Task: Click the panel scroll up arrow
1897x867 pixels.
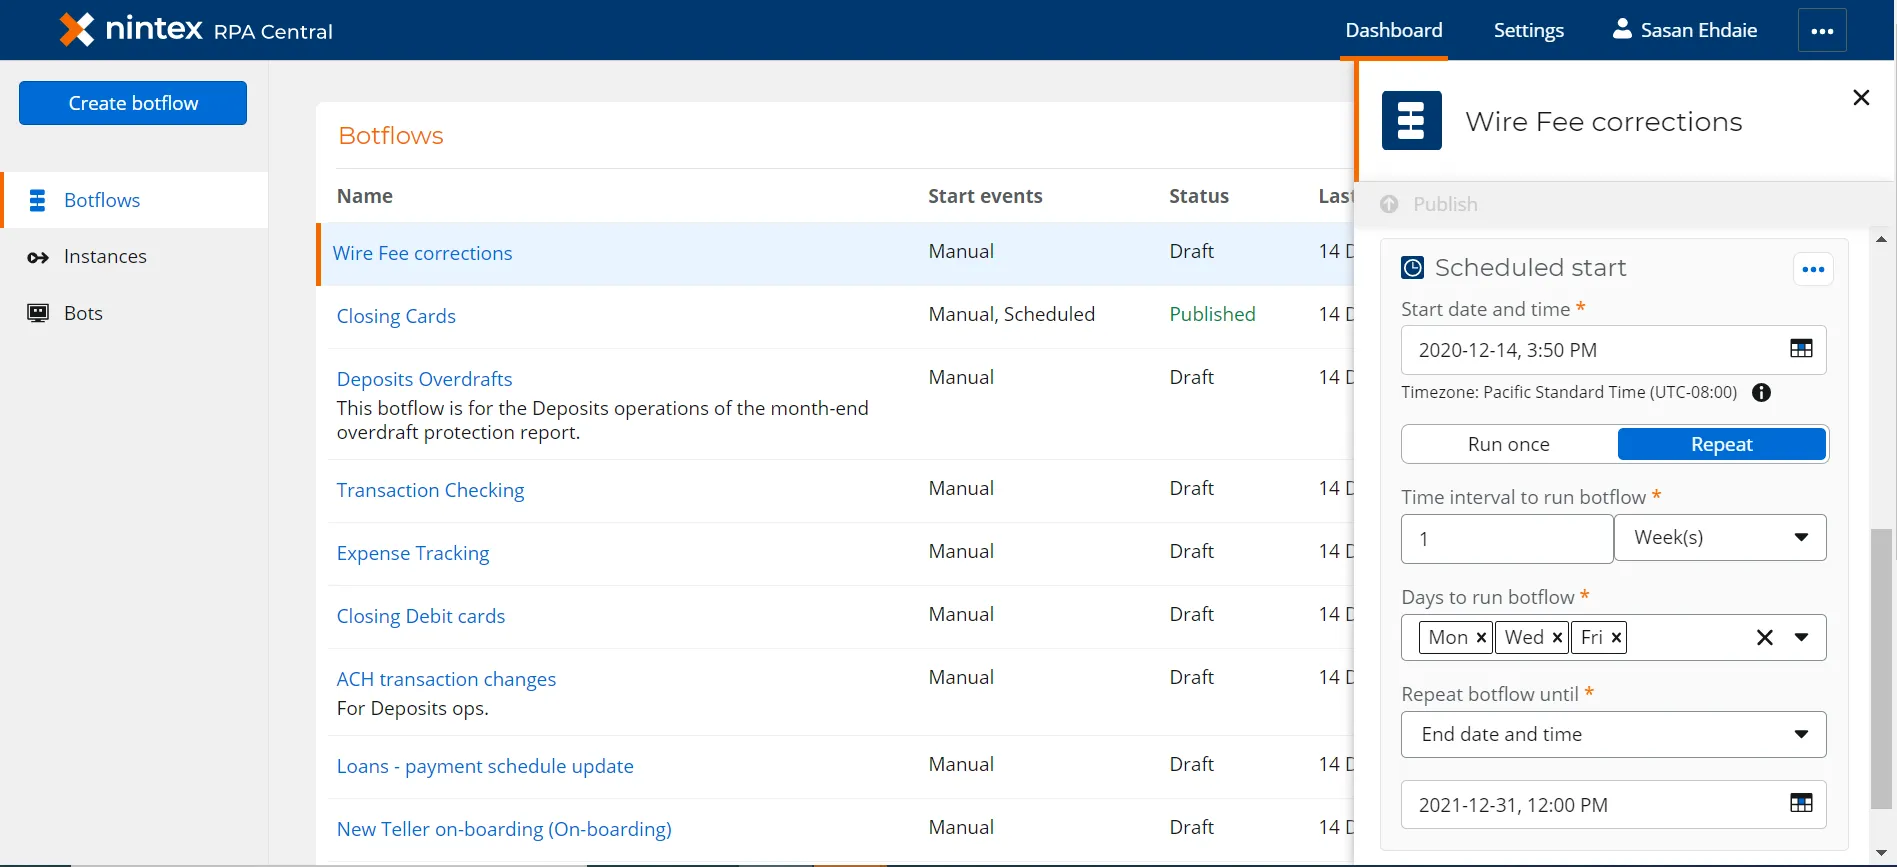Action: 1881,240
